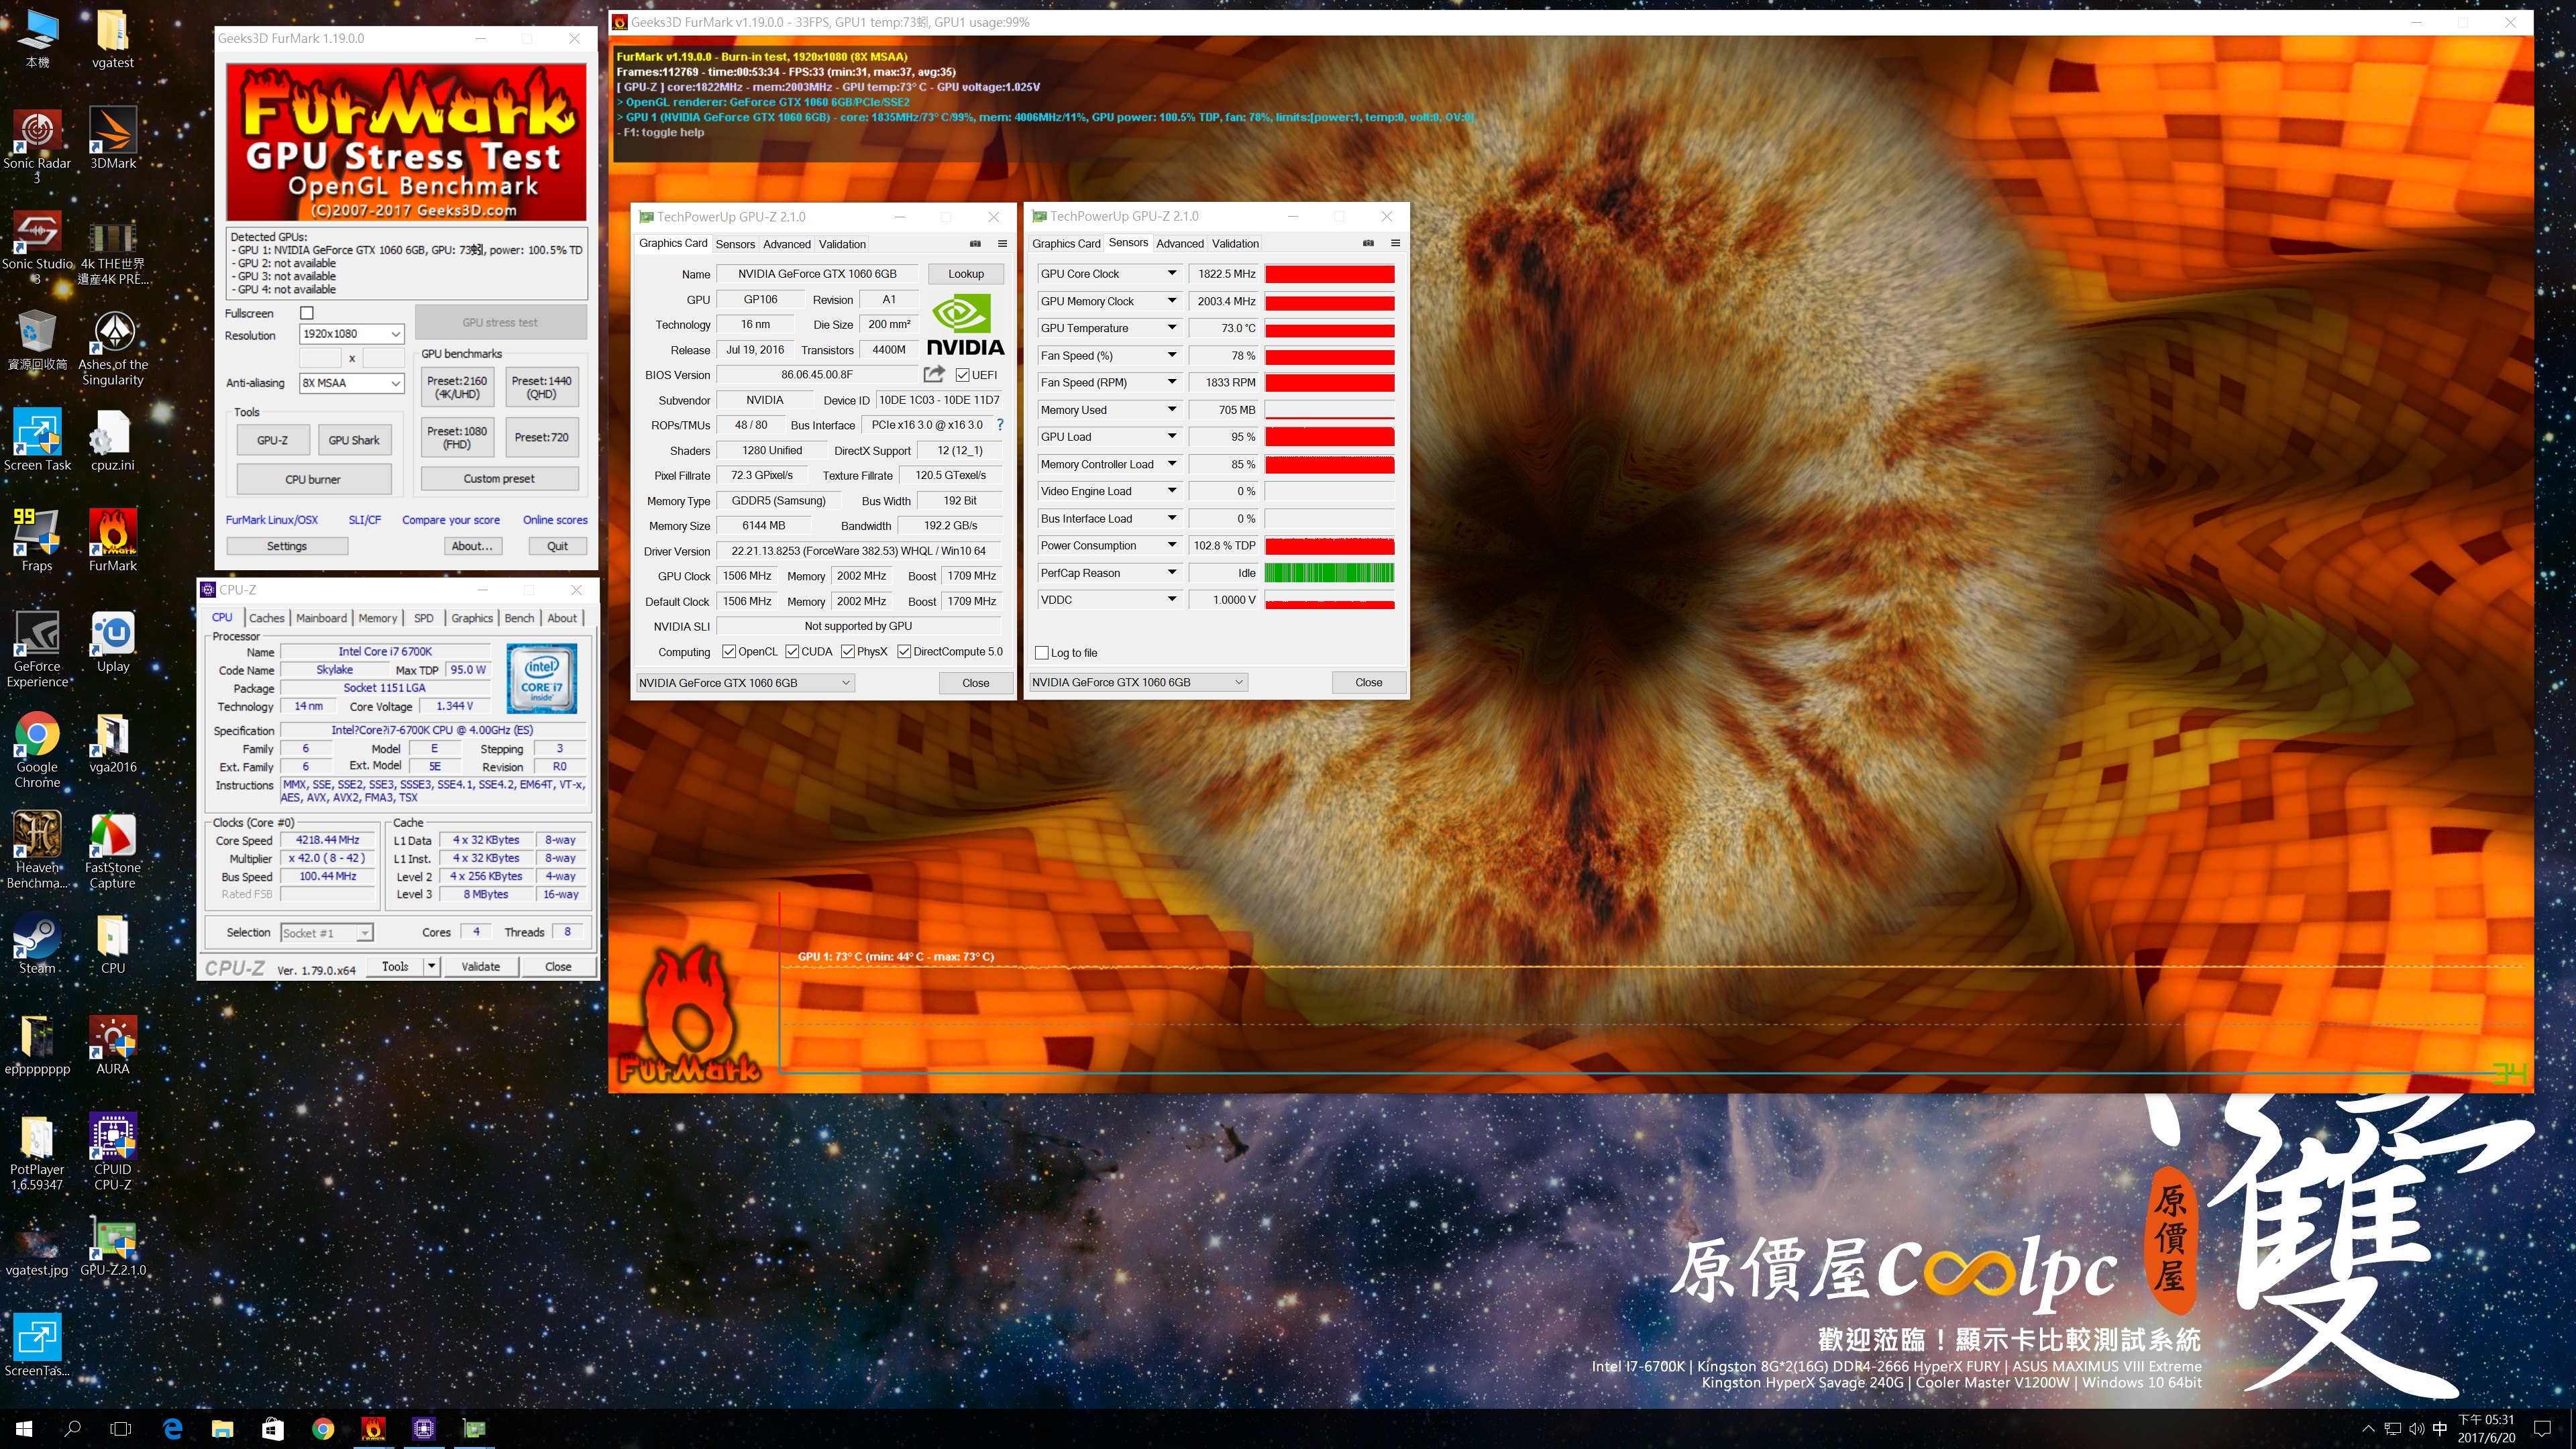Open Ashes of the Singularity shortcut

click(x=113, y=348)
